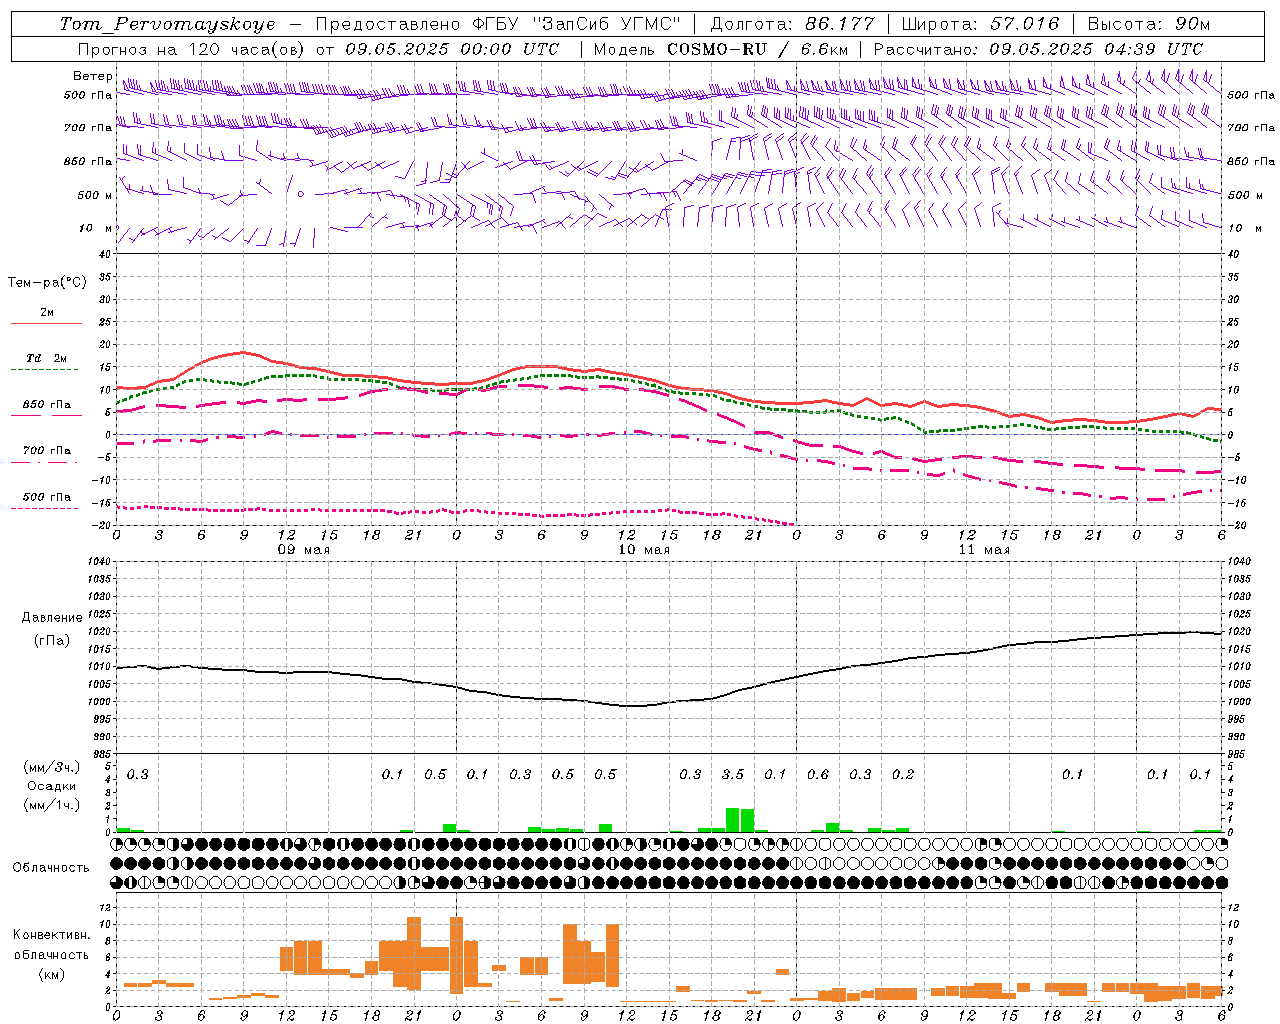
Task: Click the Высота: 90м field
Action: tap(1148, 24)
